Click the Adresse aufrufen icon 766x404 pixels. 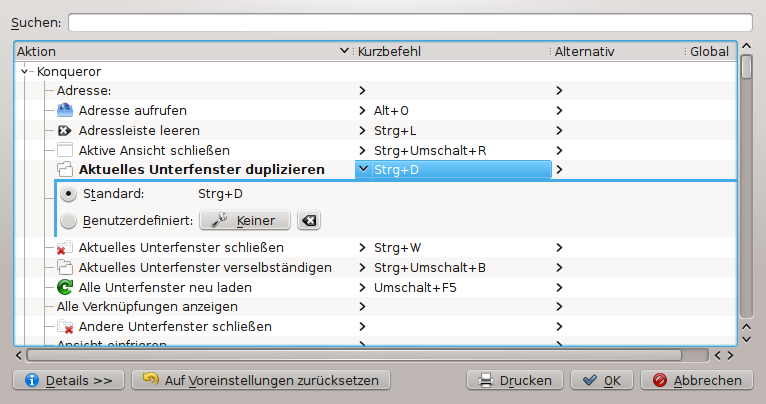tap(66, 110)
